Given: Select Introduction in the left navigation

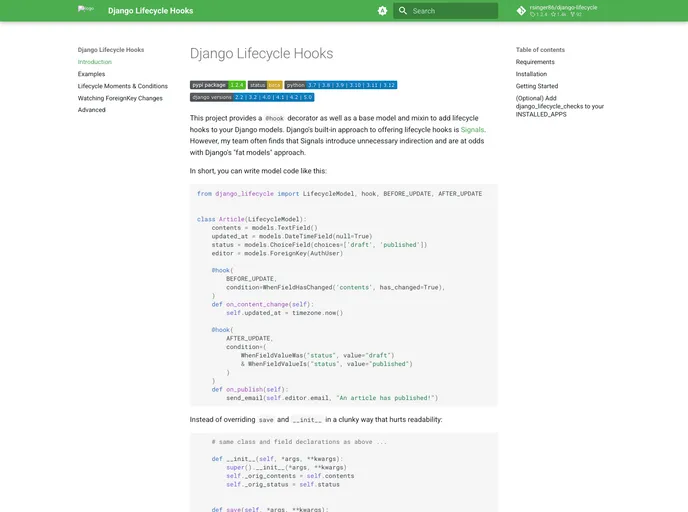Looking at the screenshot, I should pos(95,62).
